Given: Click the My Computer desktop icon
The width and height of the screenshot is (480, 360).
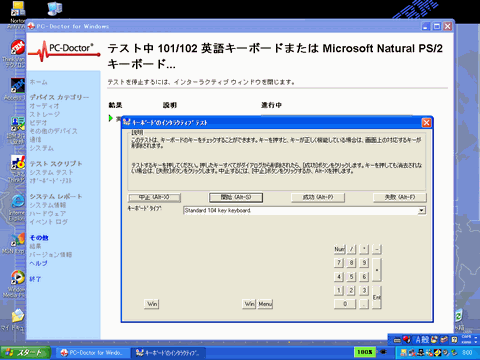Looking at the screenshot, I should tap(54, 9).
